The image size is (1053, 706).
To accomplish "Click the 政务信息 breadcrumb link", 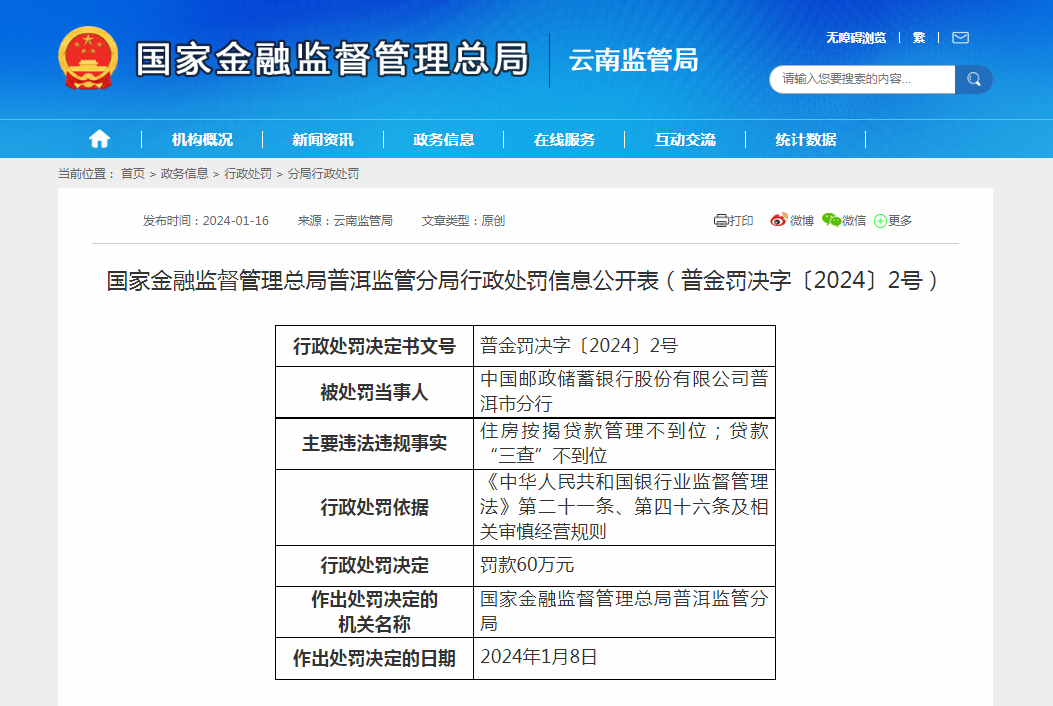I will [x=184, y=174].
